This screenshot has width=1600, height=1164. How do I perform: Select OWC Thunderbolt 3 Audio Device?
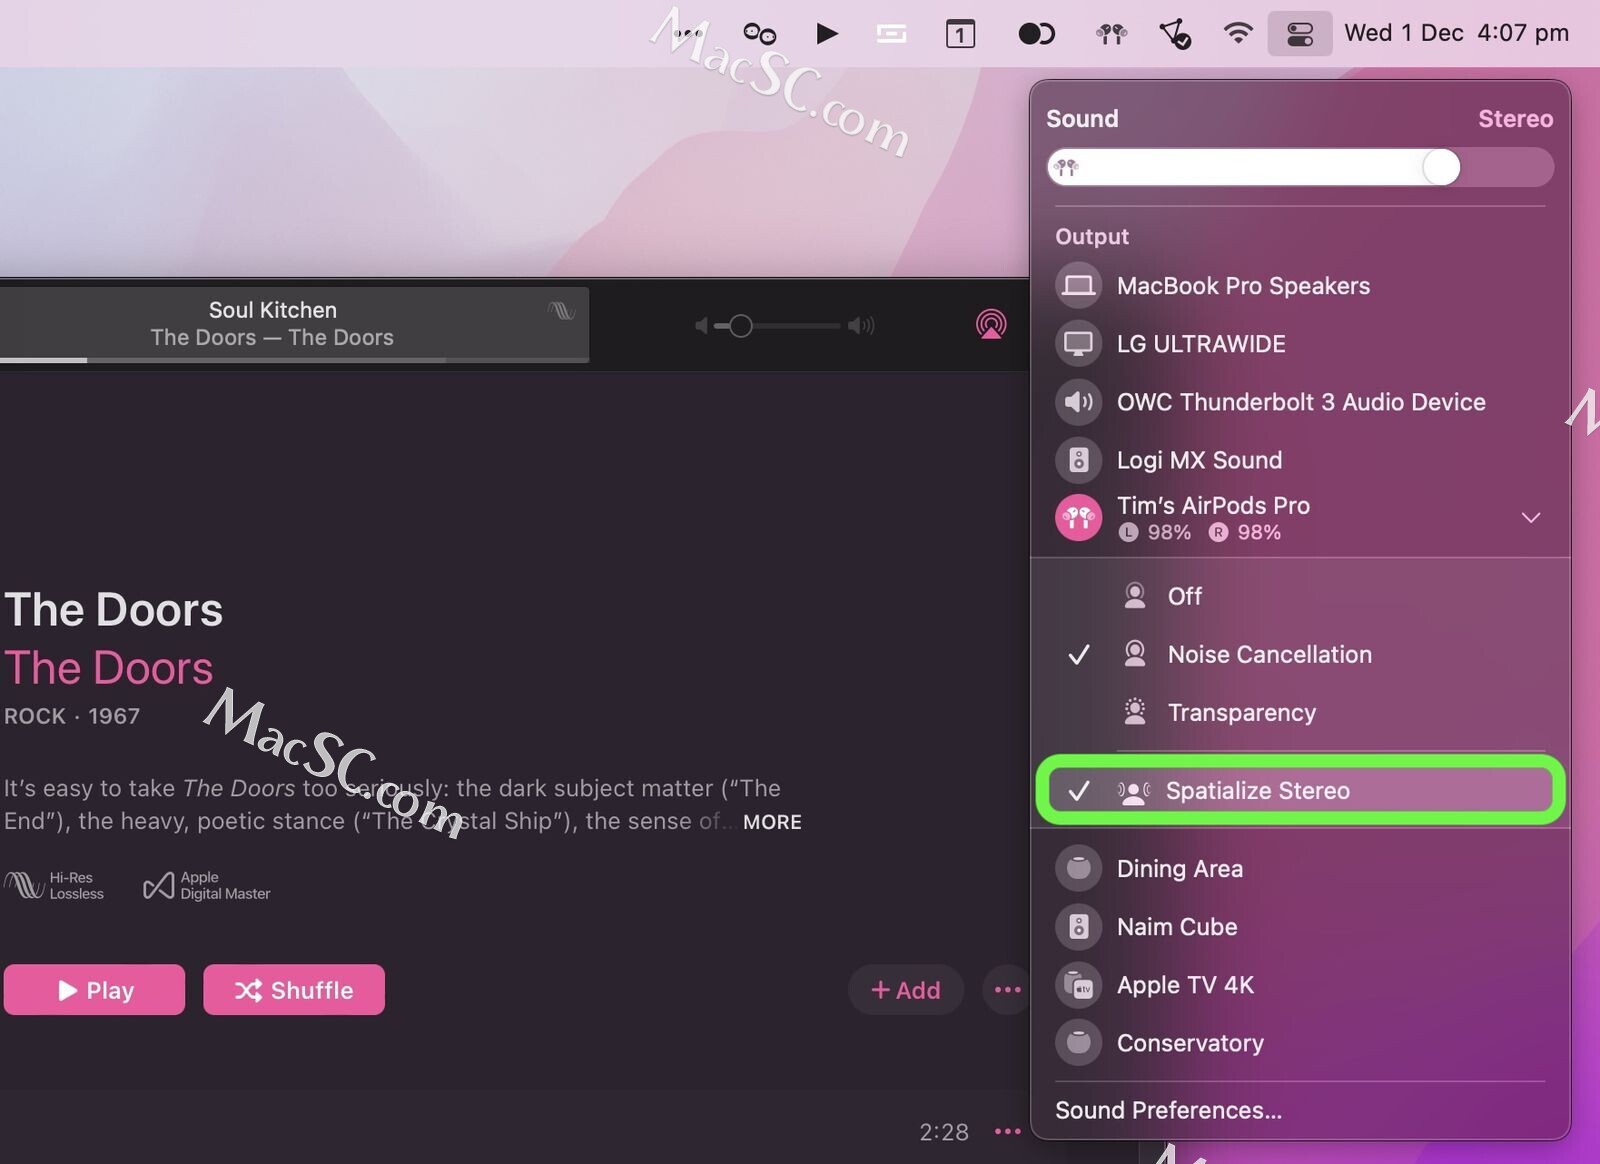point(1300,402)
